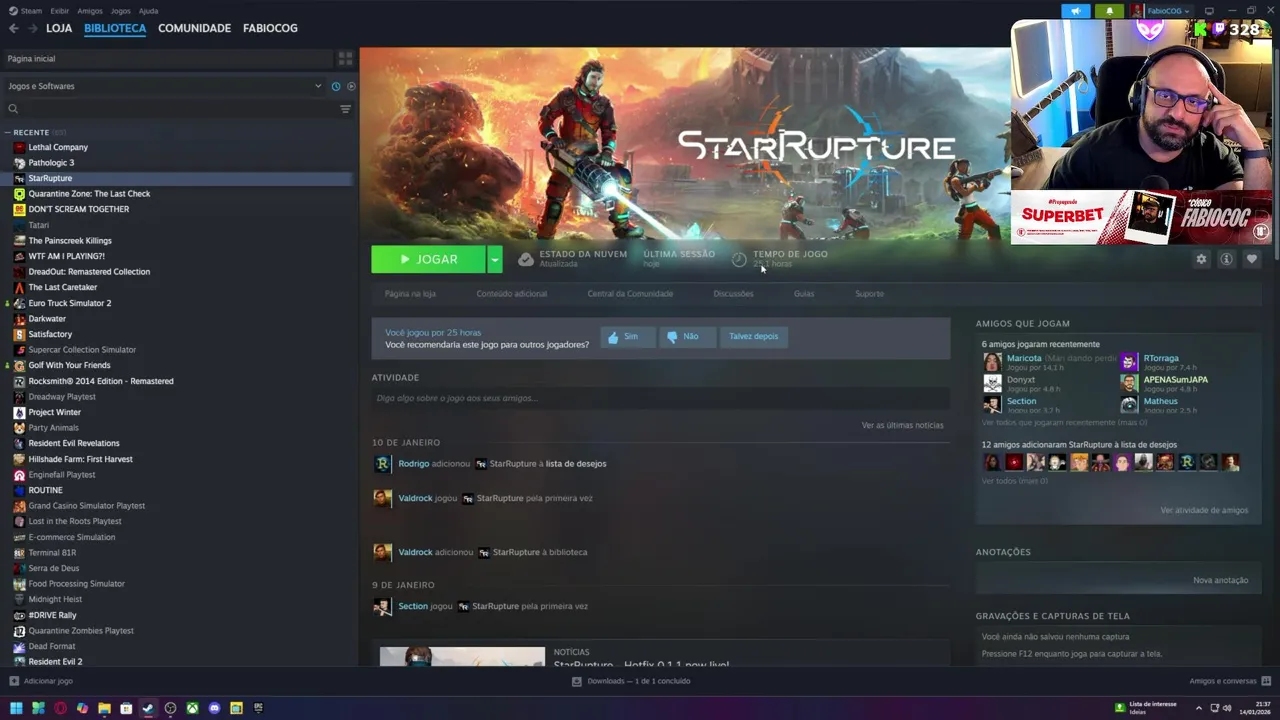Open Guias tab
The height and width of the screenshot is (720, 1280).
[804, 294]
